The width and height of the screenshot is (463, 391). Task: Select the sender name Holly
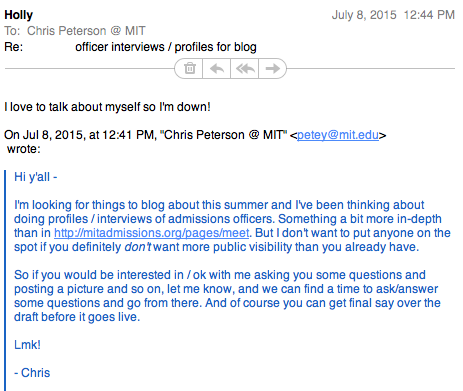pos(19,15)
